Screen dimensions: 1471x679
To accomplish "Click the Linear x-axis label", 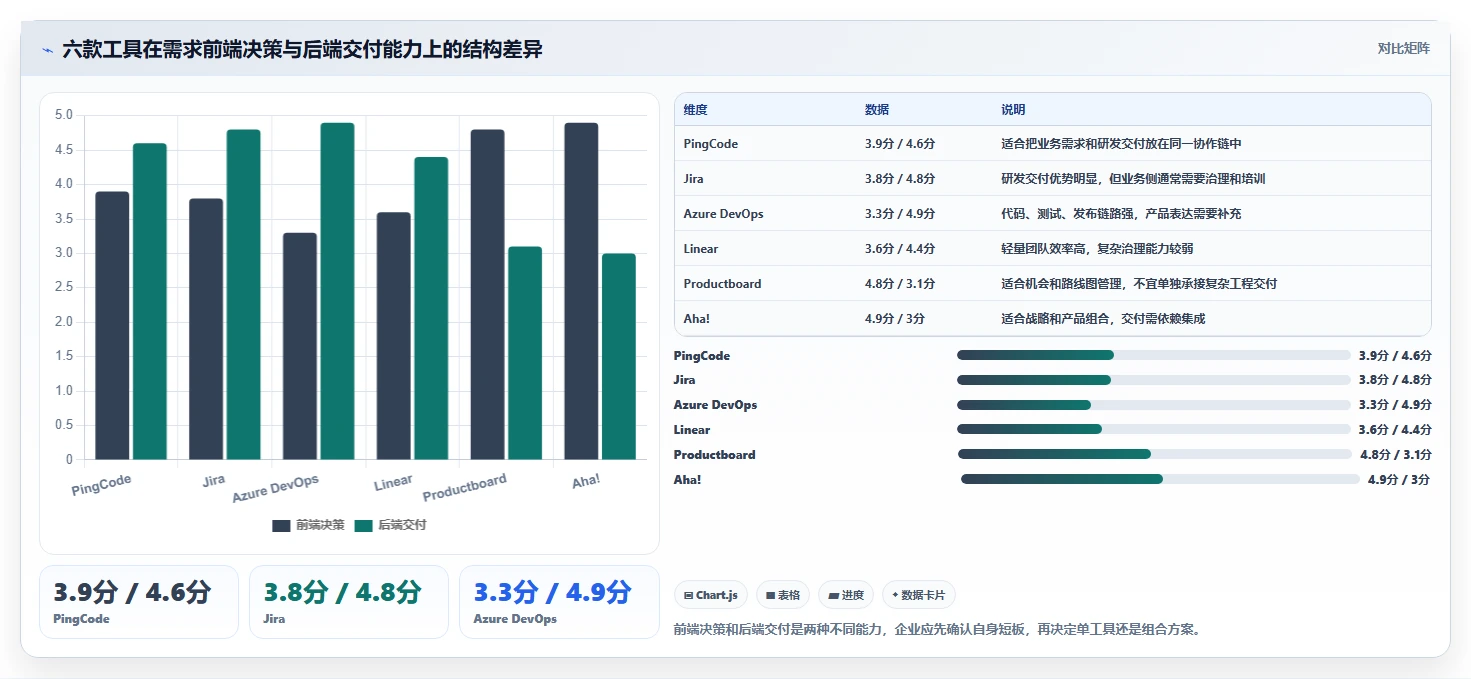I will tap(393, 483).
